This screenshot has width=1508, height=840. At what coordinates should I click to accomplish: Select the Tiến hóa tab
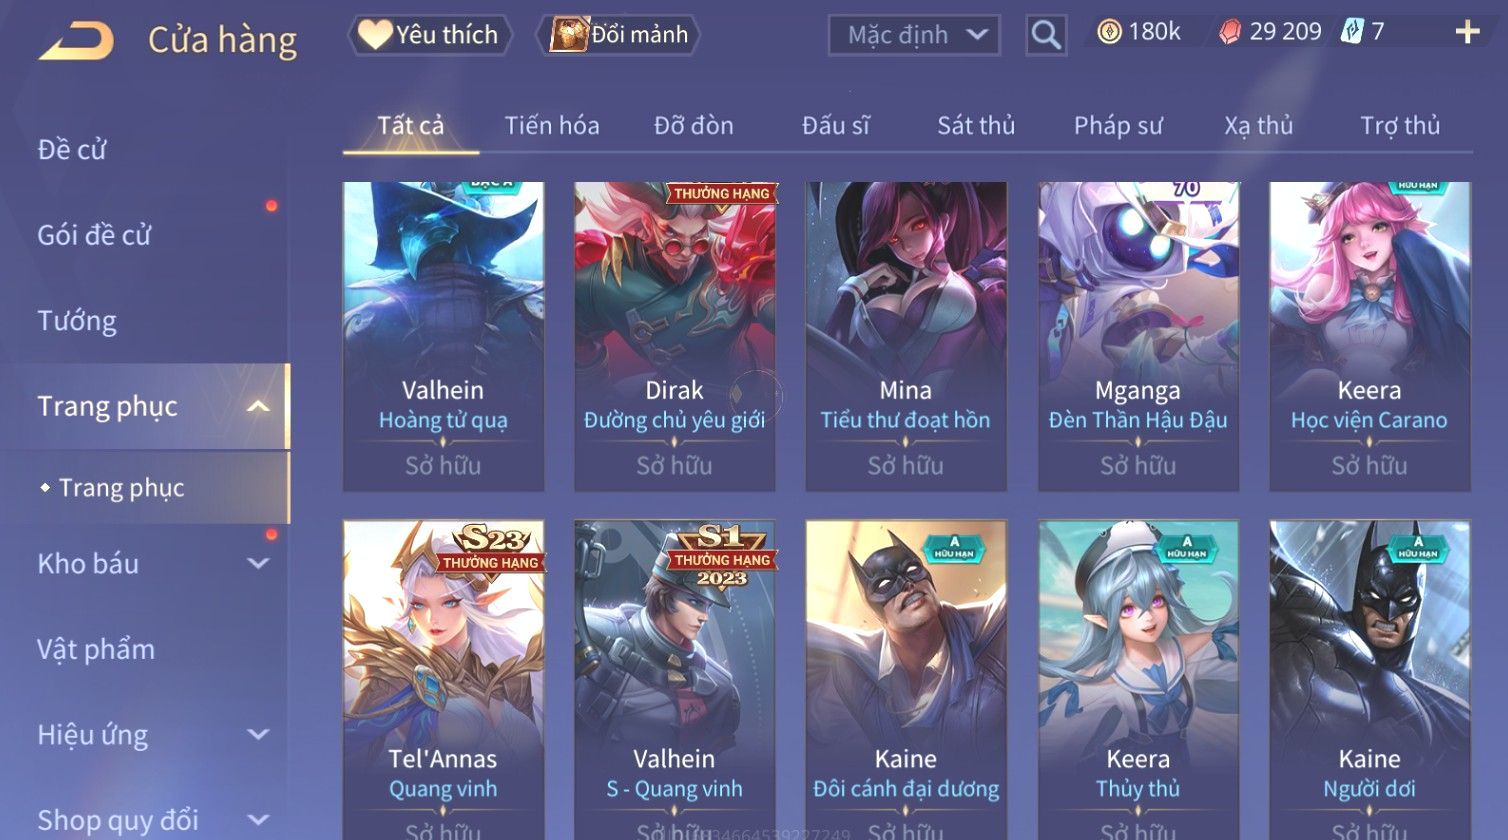[552, 126]
